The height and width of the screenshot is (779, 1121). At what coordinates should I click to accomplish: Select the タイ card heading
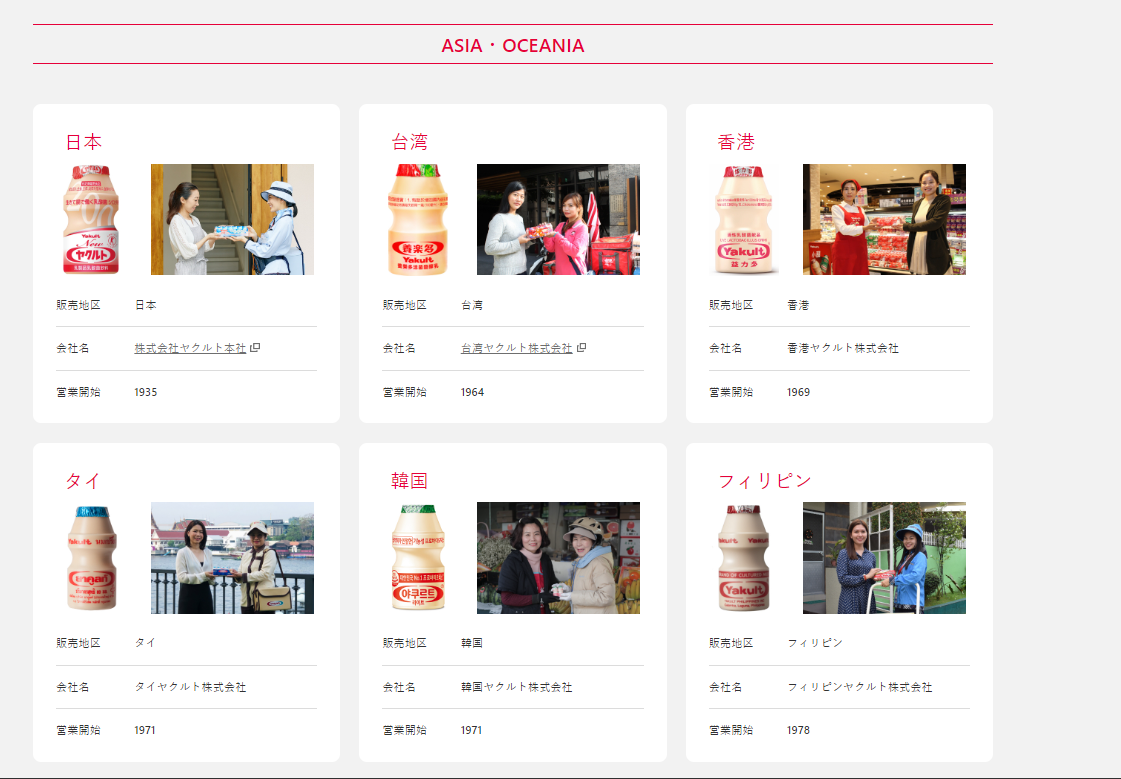tap(83, 480)
